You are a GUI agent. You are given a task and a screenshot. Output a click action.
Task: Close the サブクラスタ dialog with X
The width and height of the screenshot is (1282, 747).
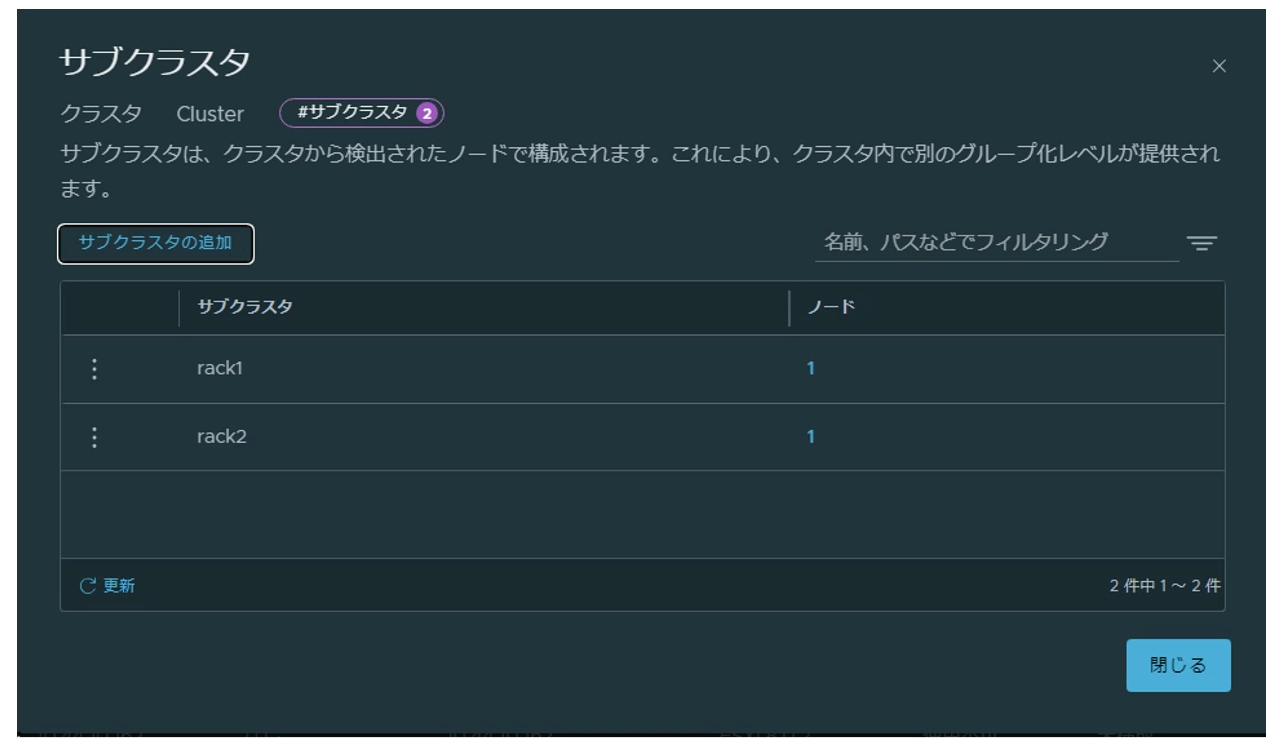tap(1218, 67)
